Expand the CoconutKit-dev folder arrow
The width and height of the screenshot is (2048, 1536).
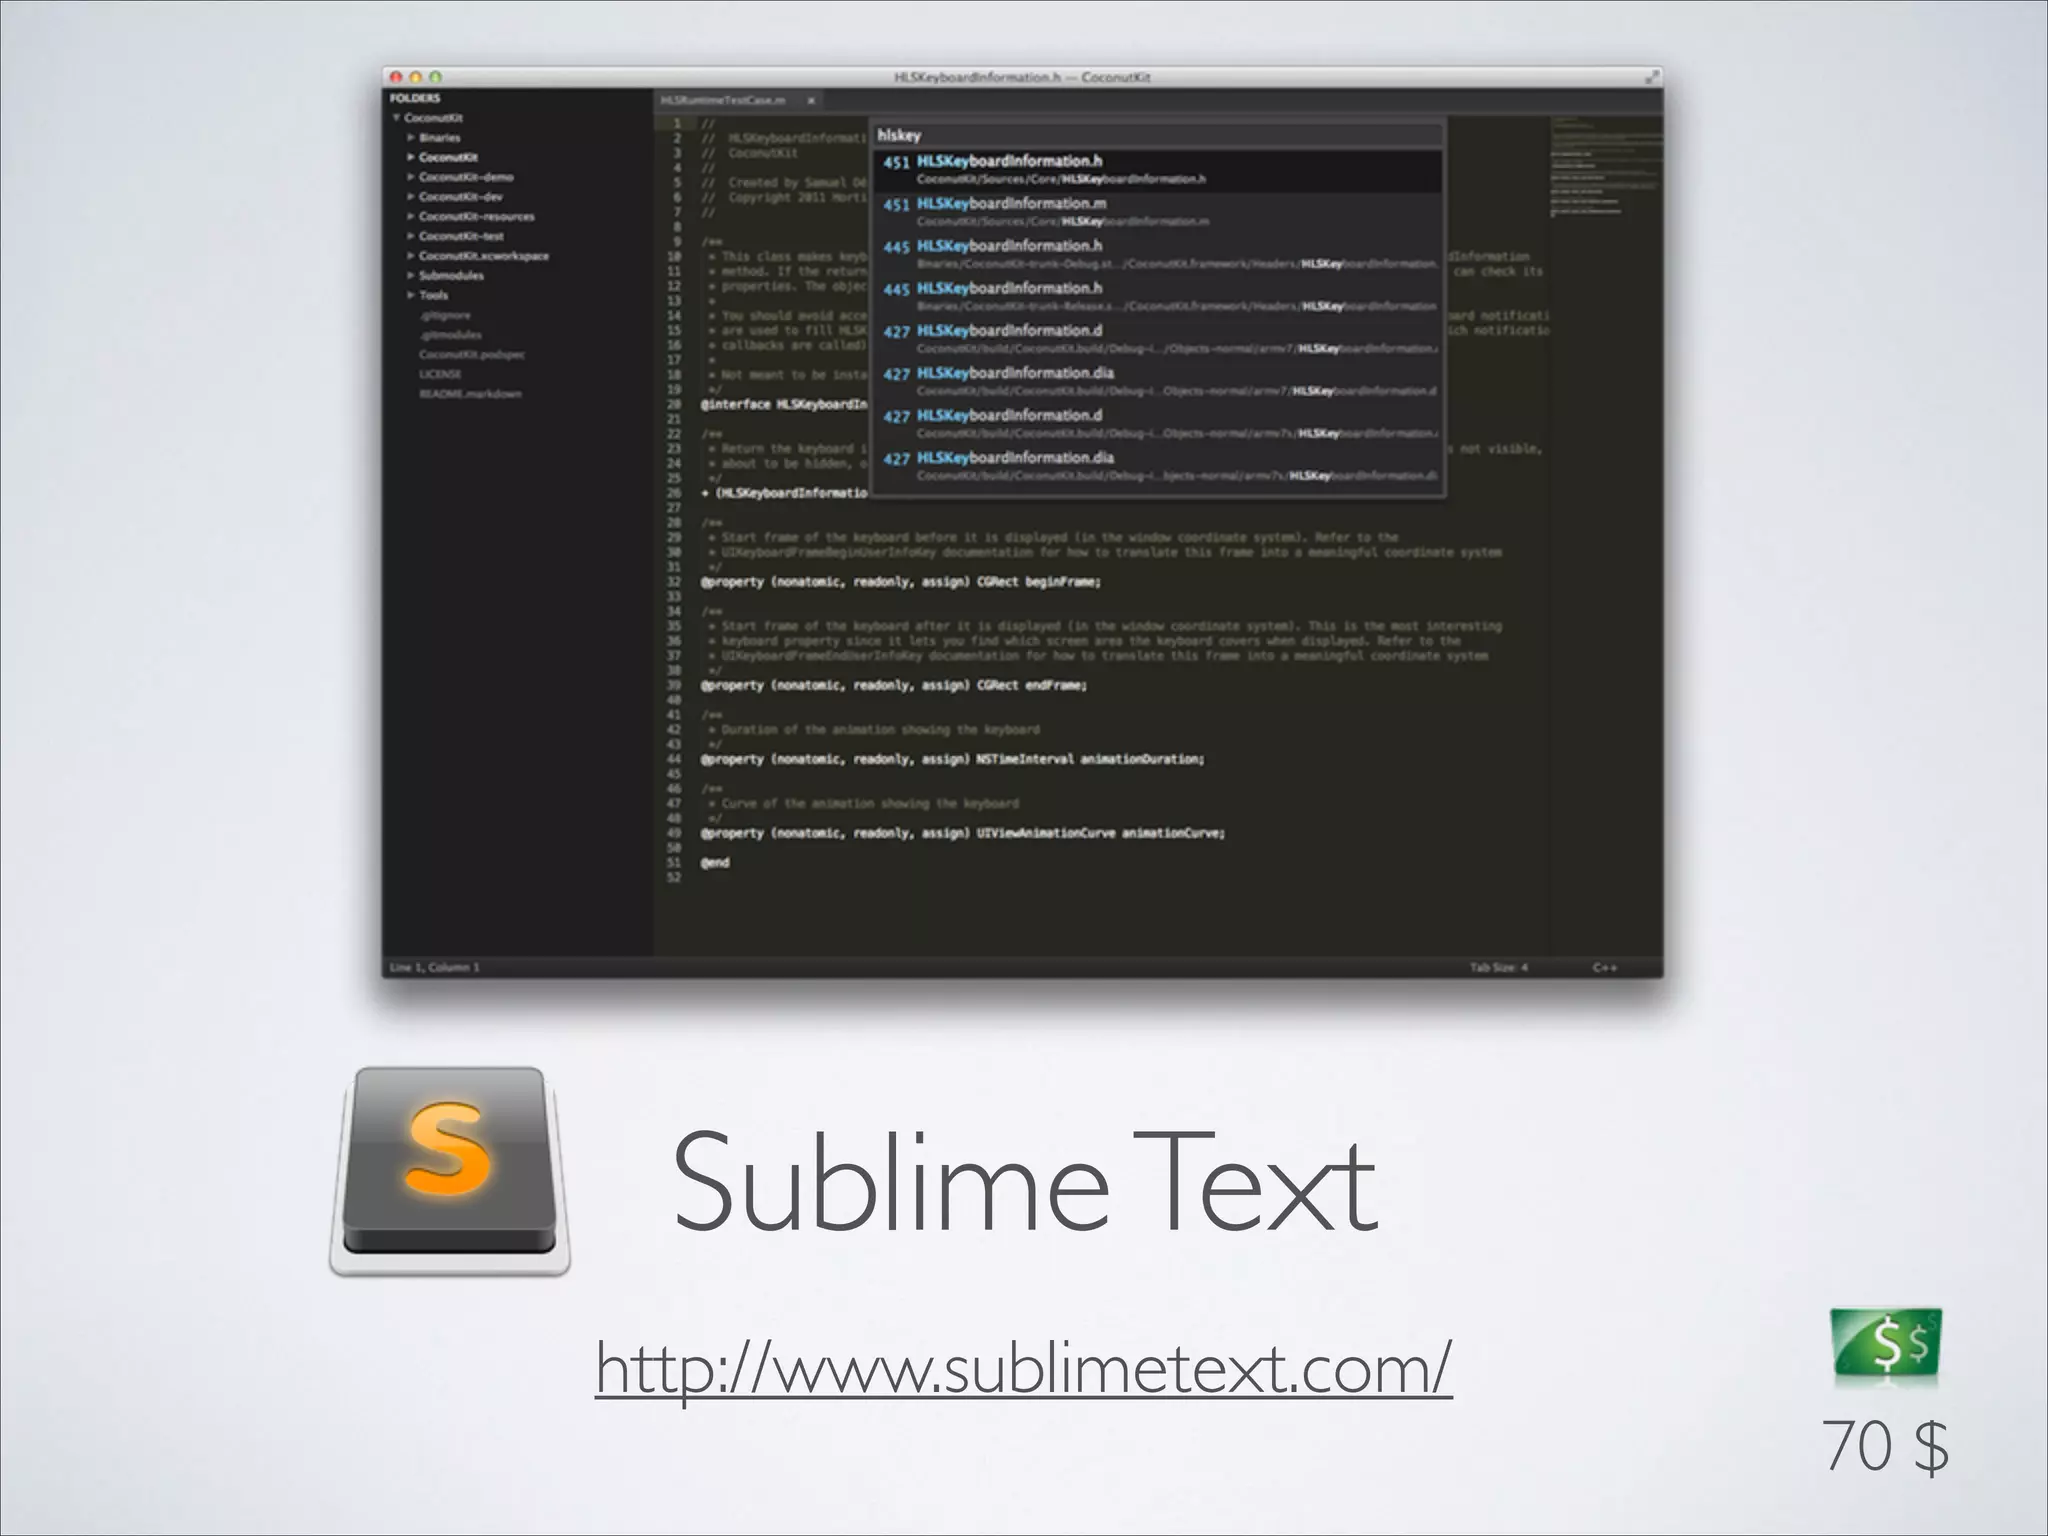[x=411, y=197]
